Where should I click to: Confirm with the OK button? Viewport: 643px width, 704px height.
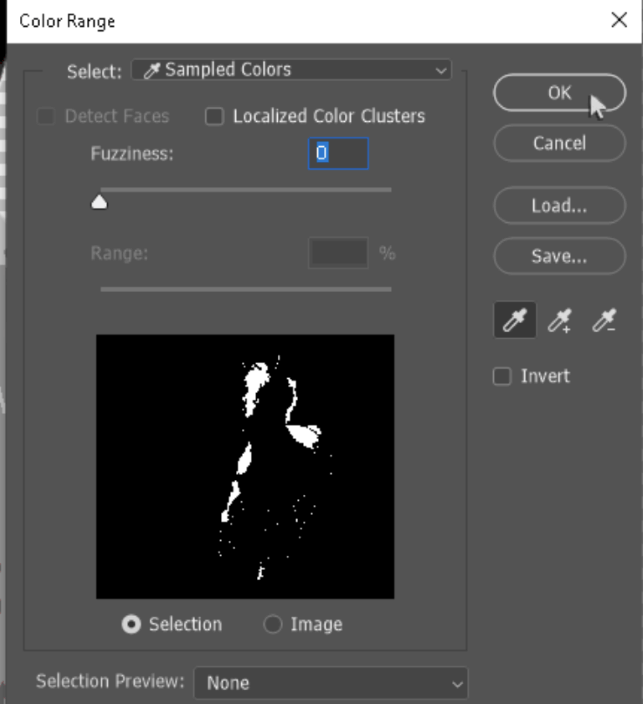pyautogui.click(x=559, y=93)
